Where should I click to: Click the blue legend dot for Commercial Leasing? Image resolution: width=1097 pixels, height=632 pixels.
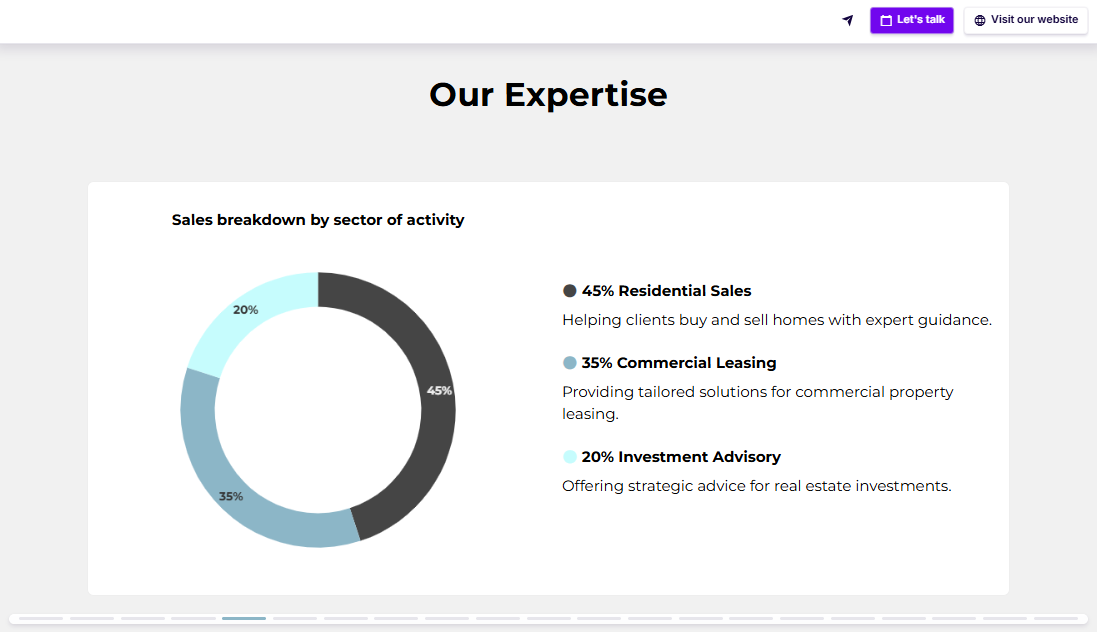(569, 362)
